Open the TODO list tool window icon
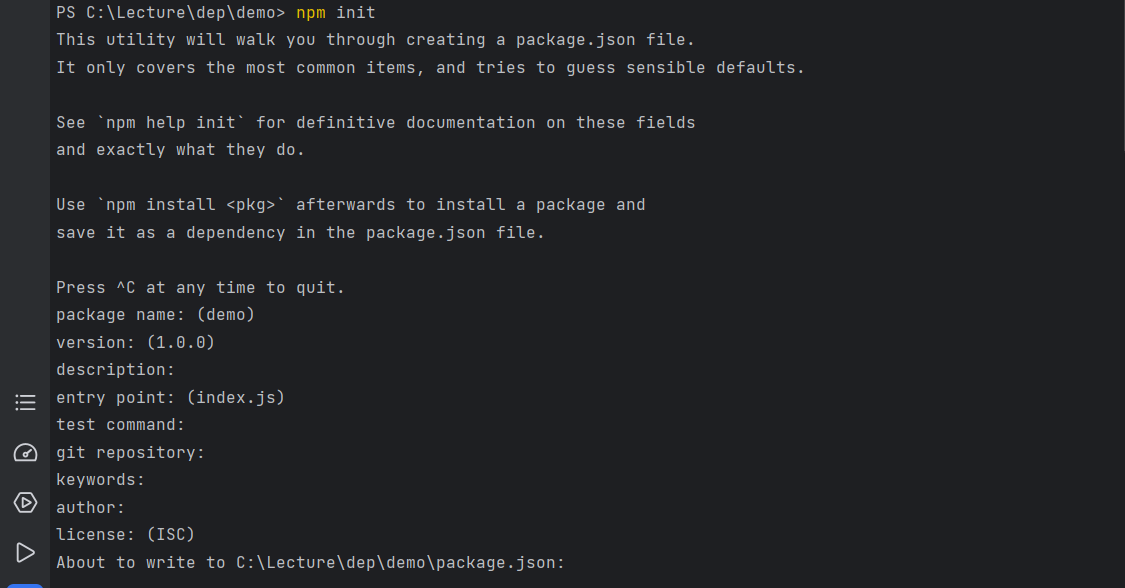 [x=25, y=402]
